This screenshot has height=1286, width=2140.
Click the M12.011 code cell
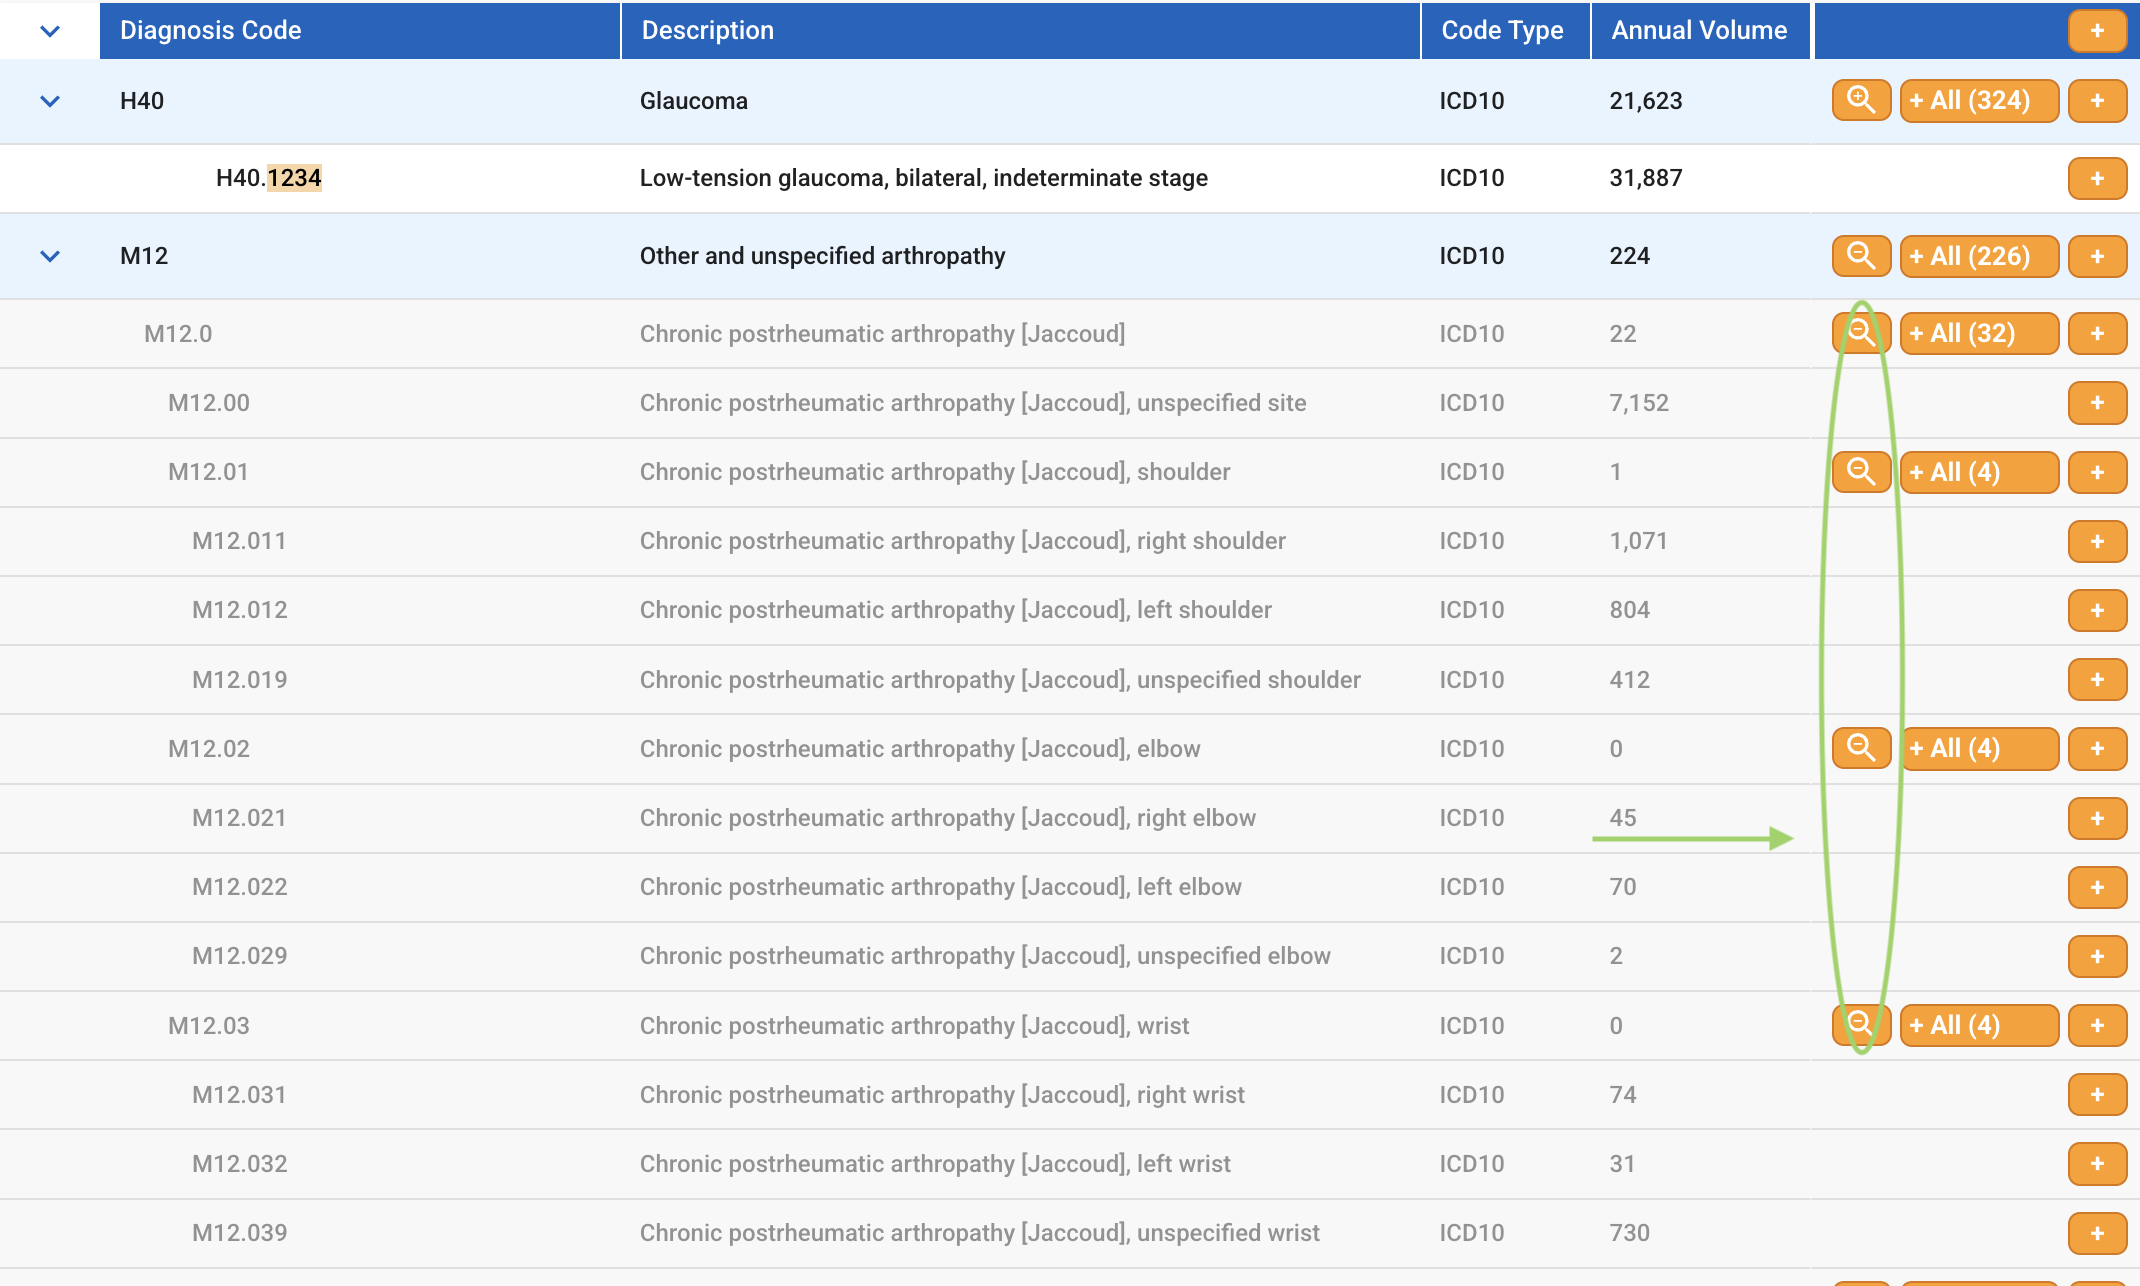click(239, 541)
